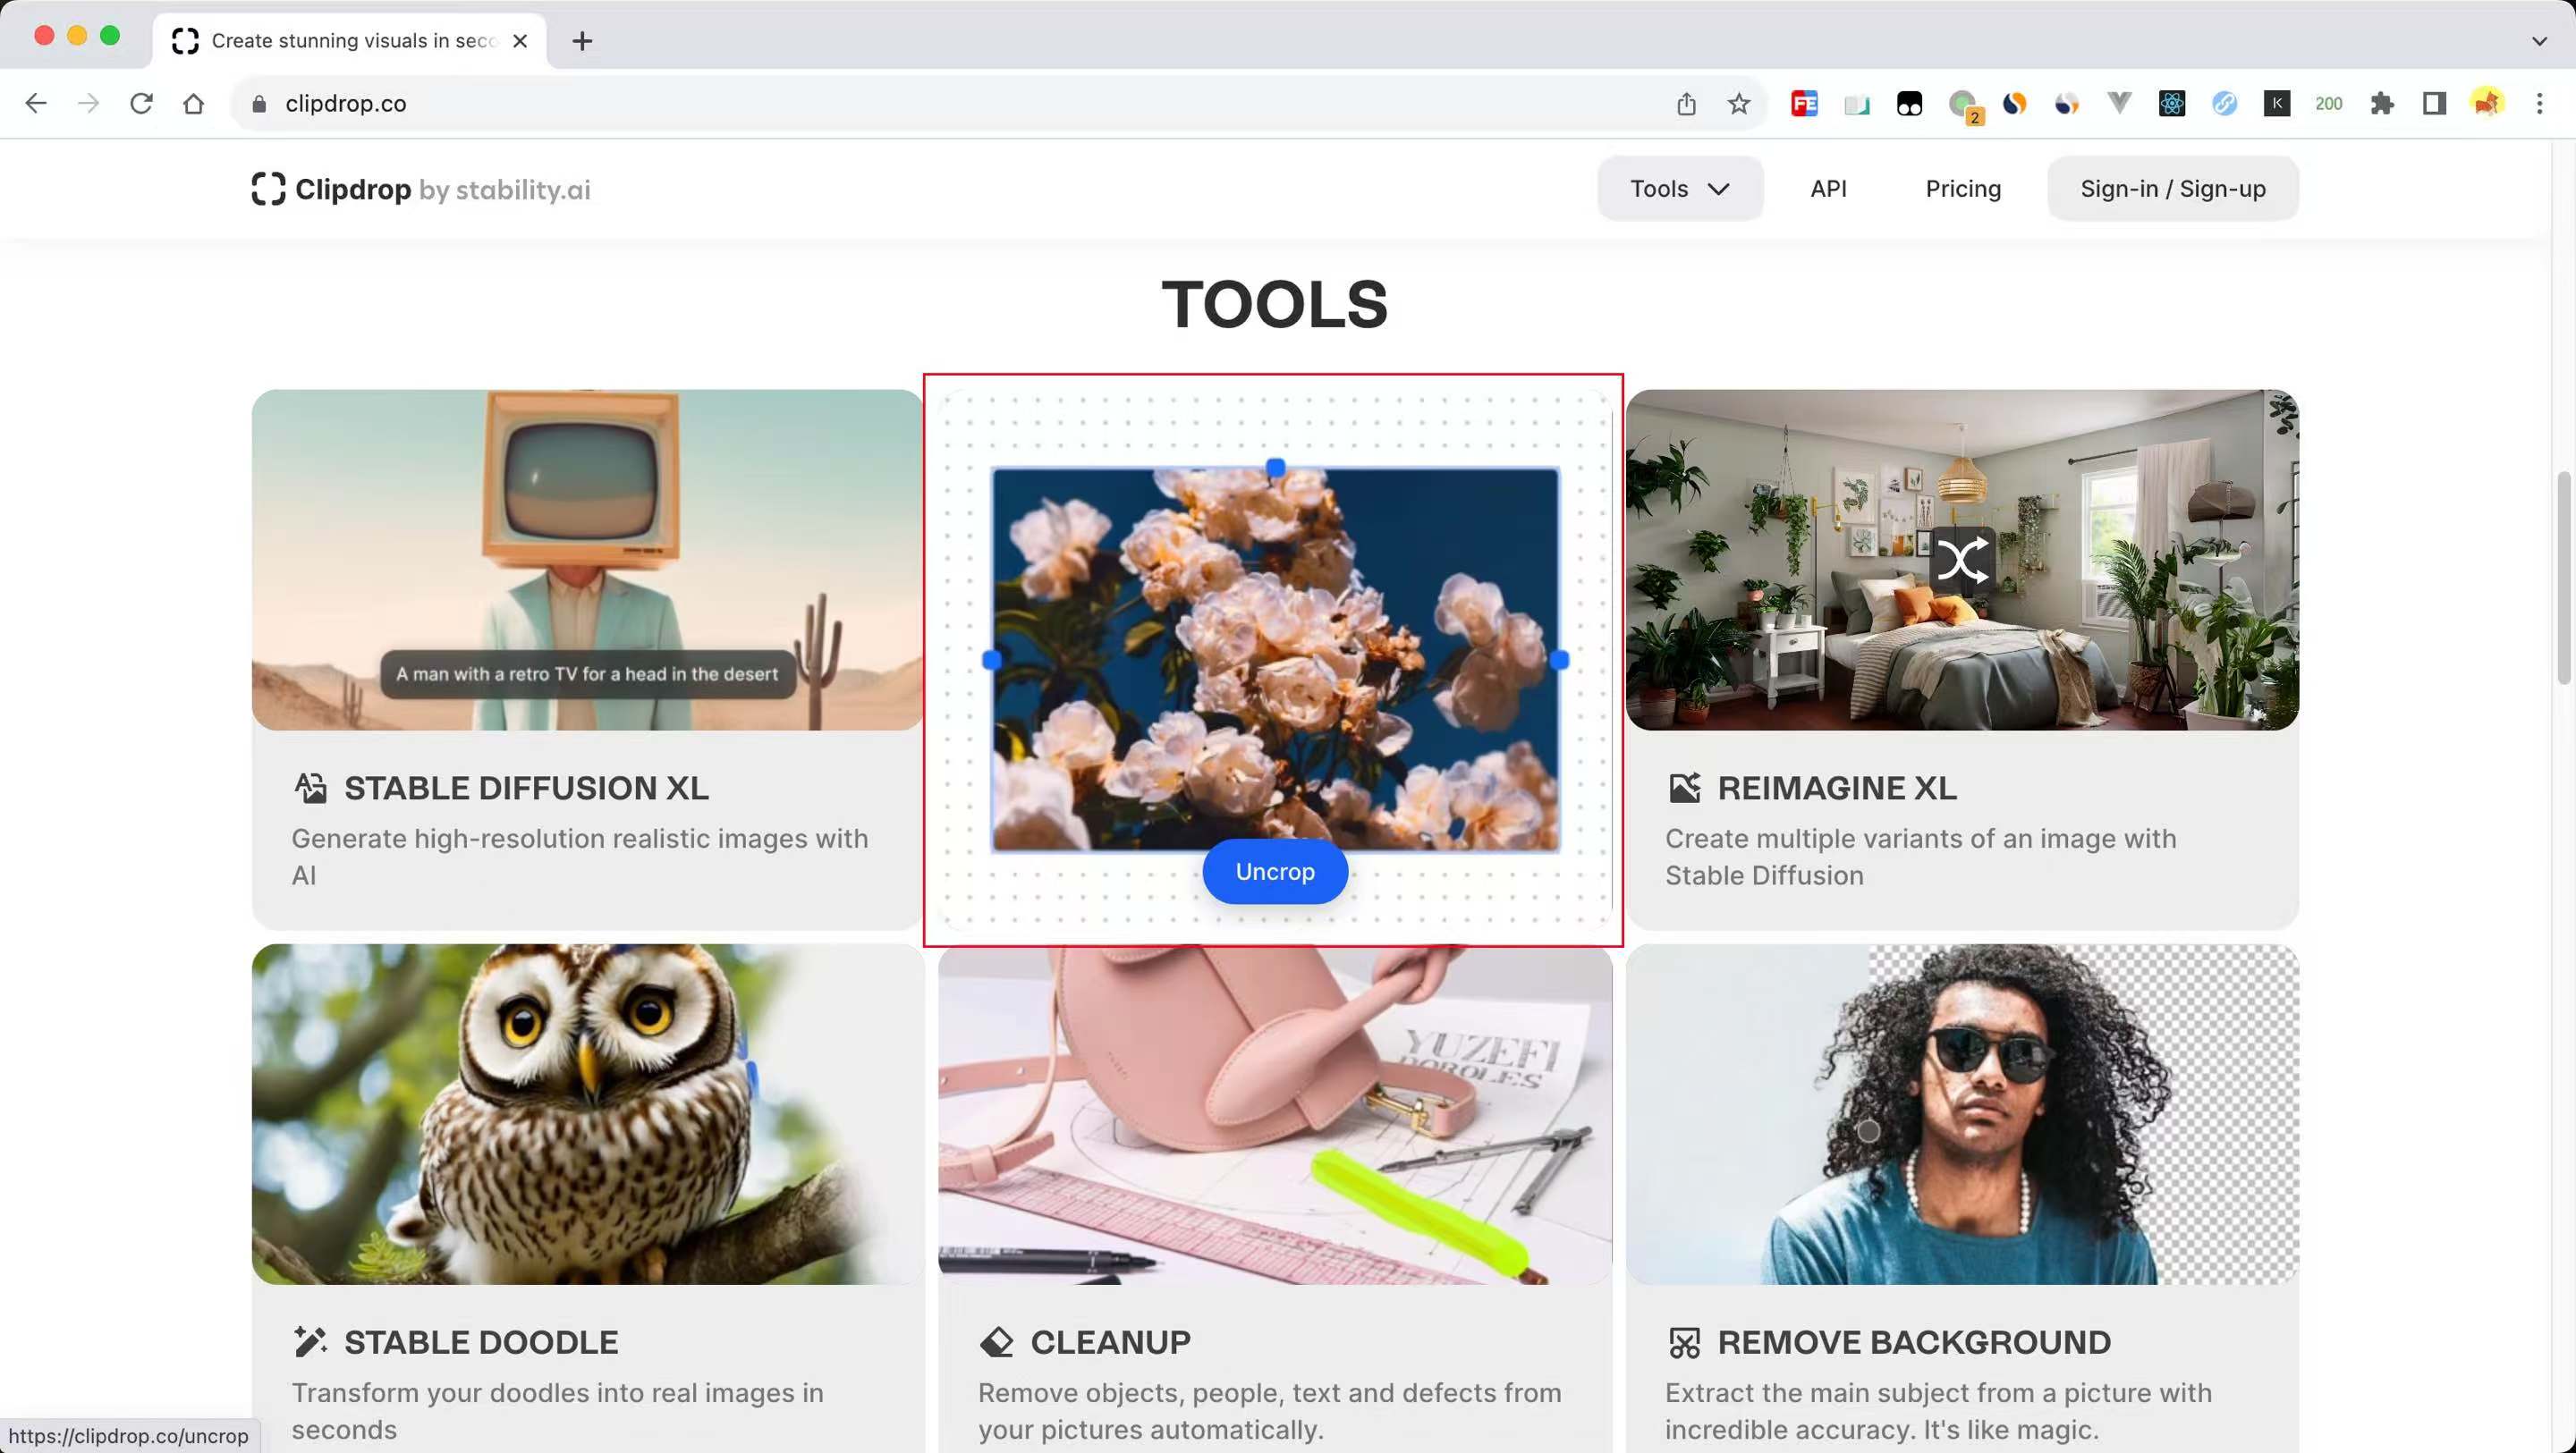Click the Clipdrop logo icon
Screen dimensions: 2576x1453
[268, 189]
